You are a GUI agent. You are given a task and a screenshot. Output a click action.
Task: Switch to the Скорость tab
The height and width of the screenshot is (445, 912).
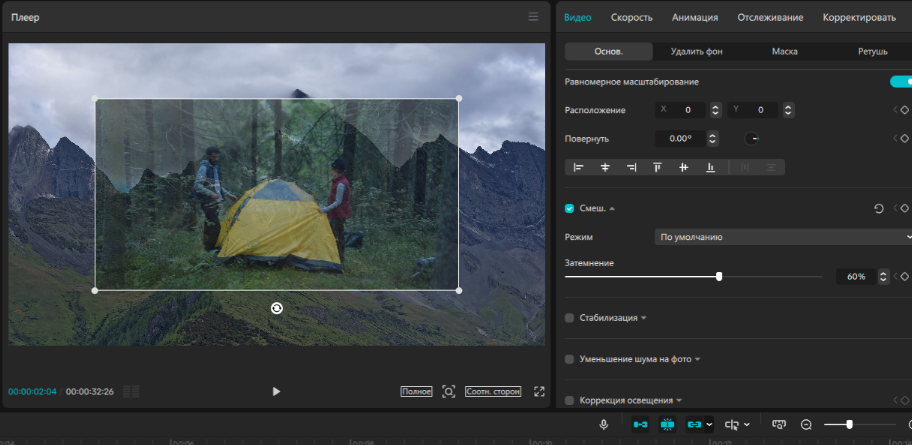pyautogui.click(x=632, y=17)
